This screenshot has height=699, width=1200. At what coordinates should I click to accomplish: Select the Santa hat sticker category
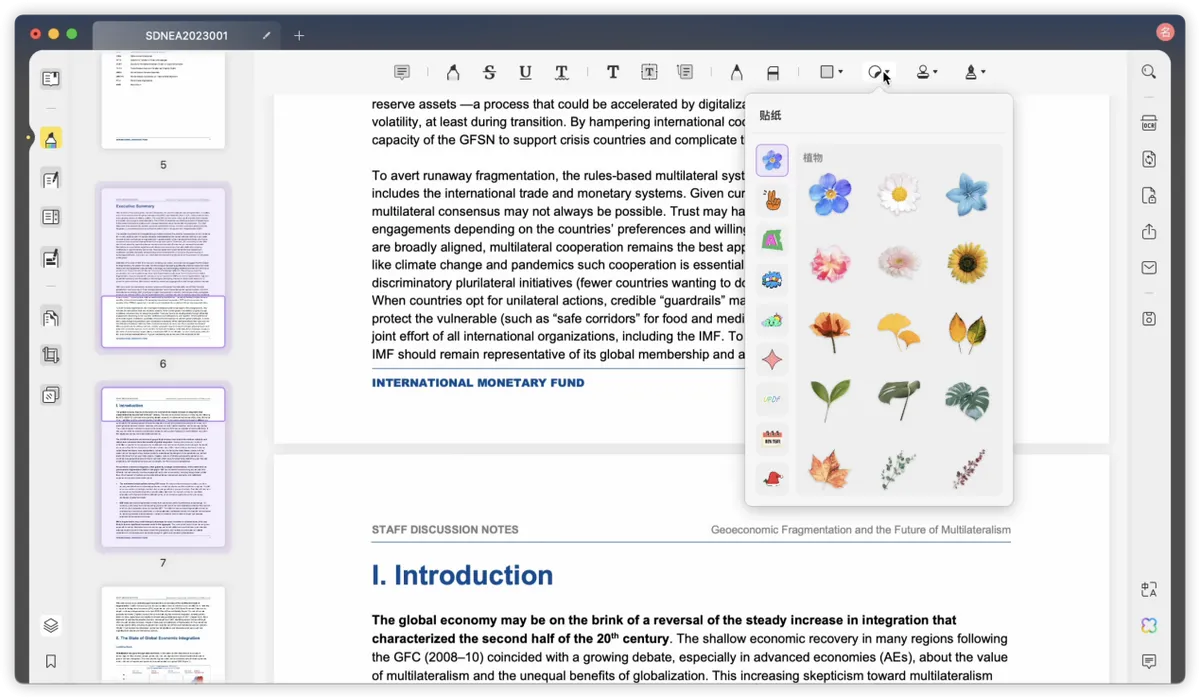point(772,479)
